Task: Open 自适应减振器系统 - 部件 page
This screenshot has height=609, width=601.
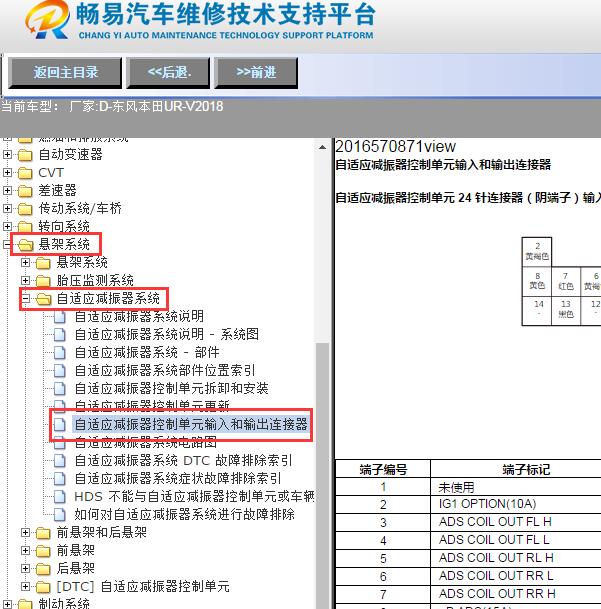Action: click(147, 352)
